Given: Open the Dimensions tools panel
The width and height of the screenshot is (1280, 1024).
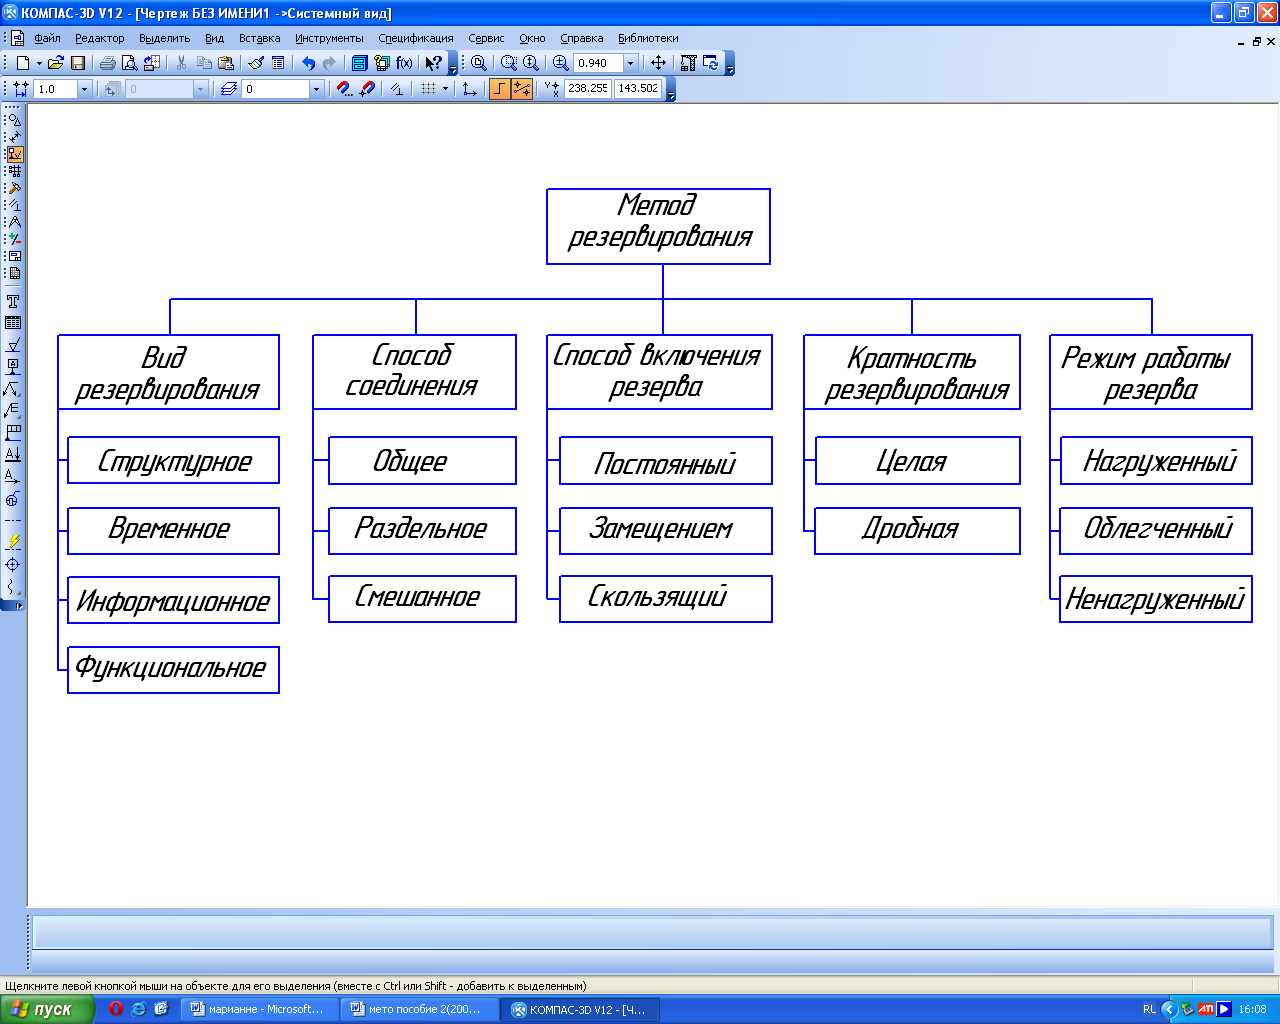Looking at the screenshot, I should 14,137.
